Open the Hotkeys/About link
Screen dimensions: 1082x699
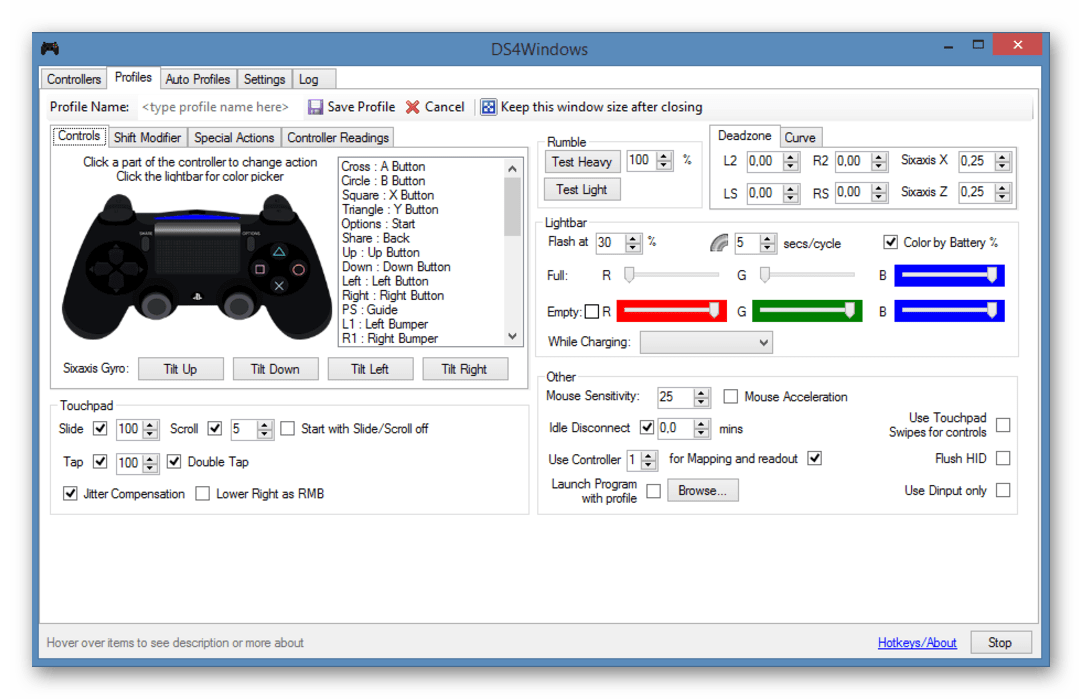tap(917, 643)
